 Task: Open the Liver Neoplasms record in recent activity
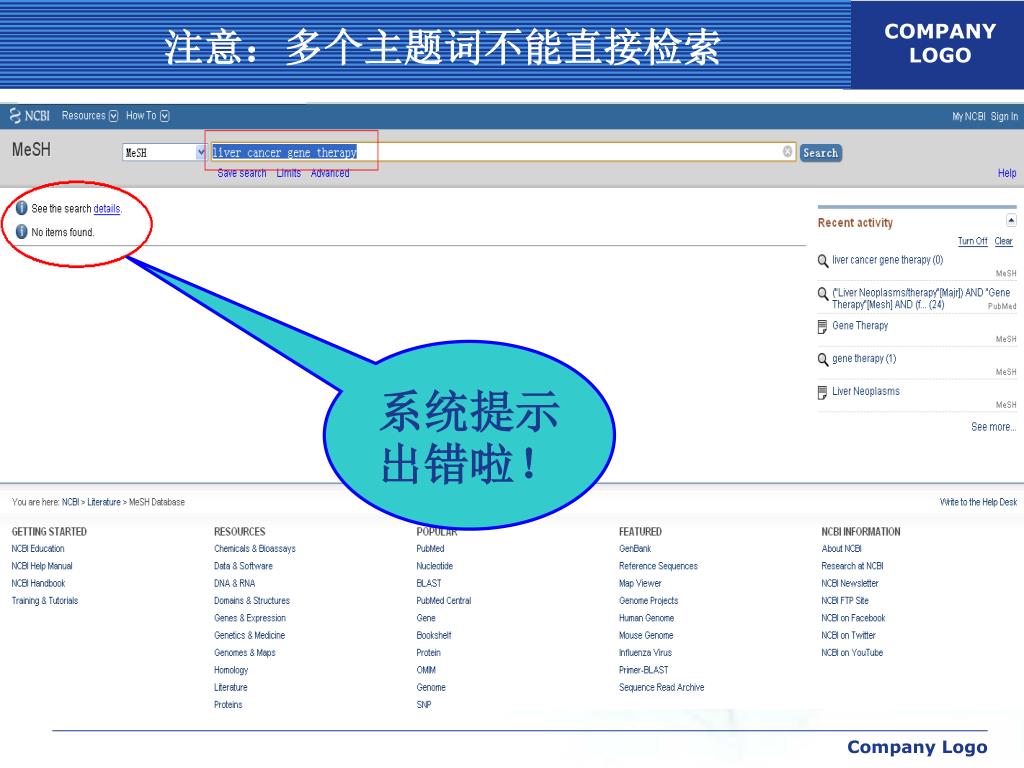point(865,391)
